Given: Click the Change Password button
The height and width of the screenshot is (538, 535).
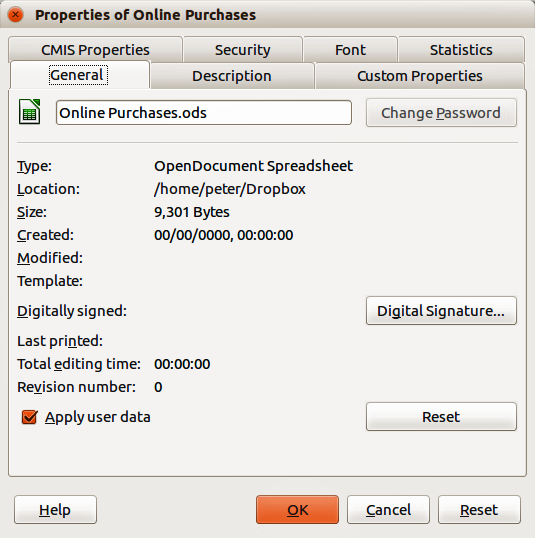Looking at the screenshot, I should (441, 113).
